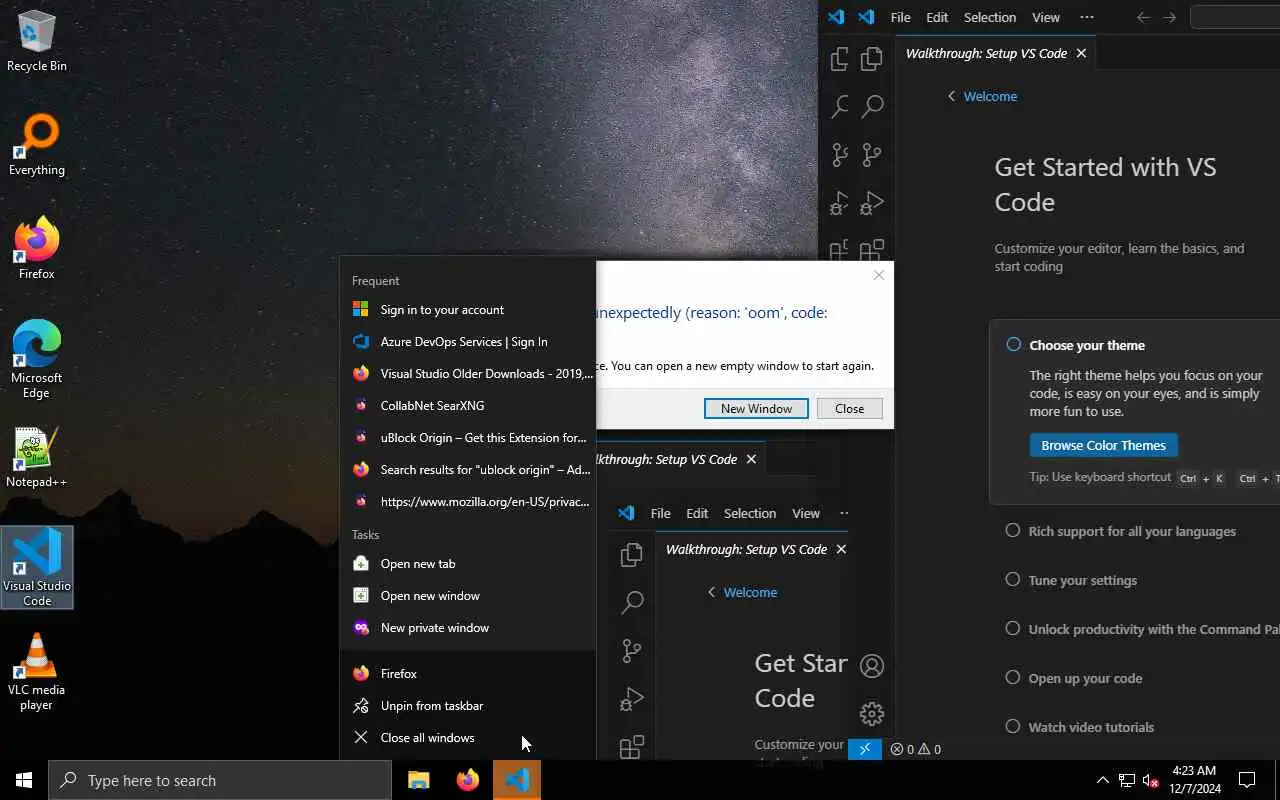Screen dimensions: 1280x800
Task: Click the VS Code taskbar icon
Action: click(x=517, y=780)
